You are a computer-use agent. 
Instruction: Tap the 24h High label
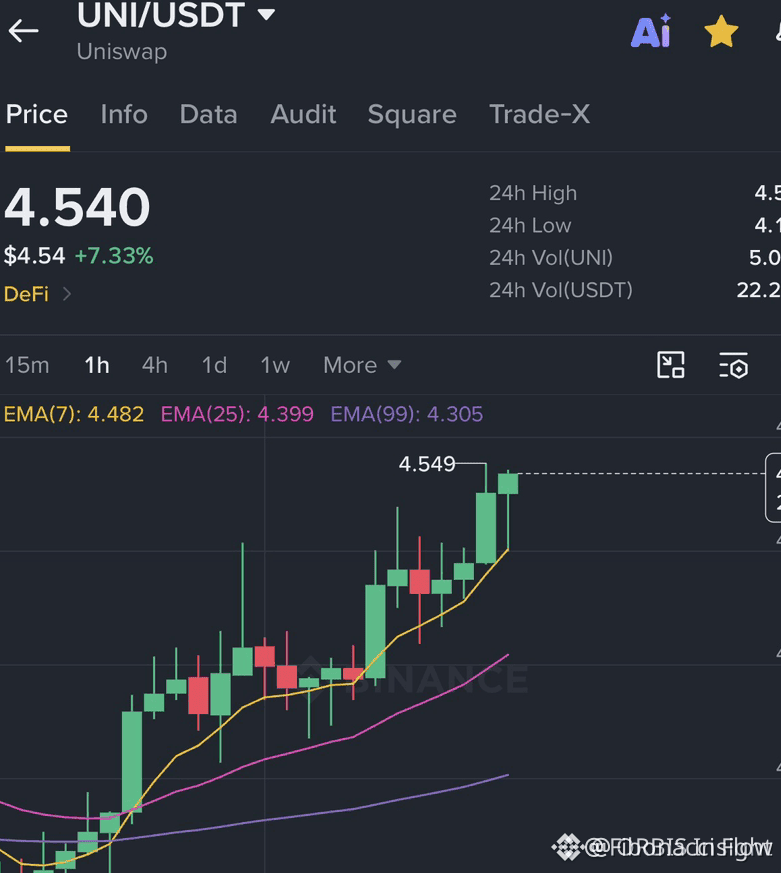pos(533,193)
